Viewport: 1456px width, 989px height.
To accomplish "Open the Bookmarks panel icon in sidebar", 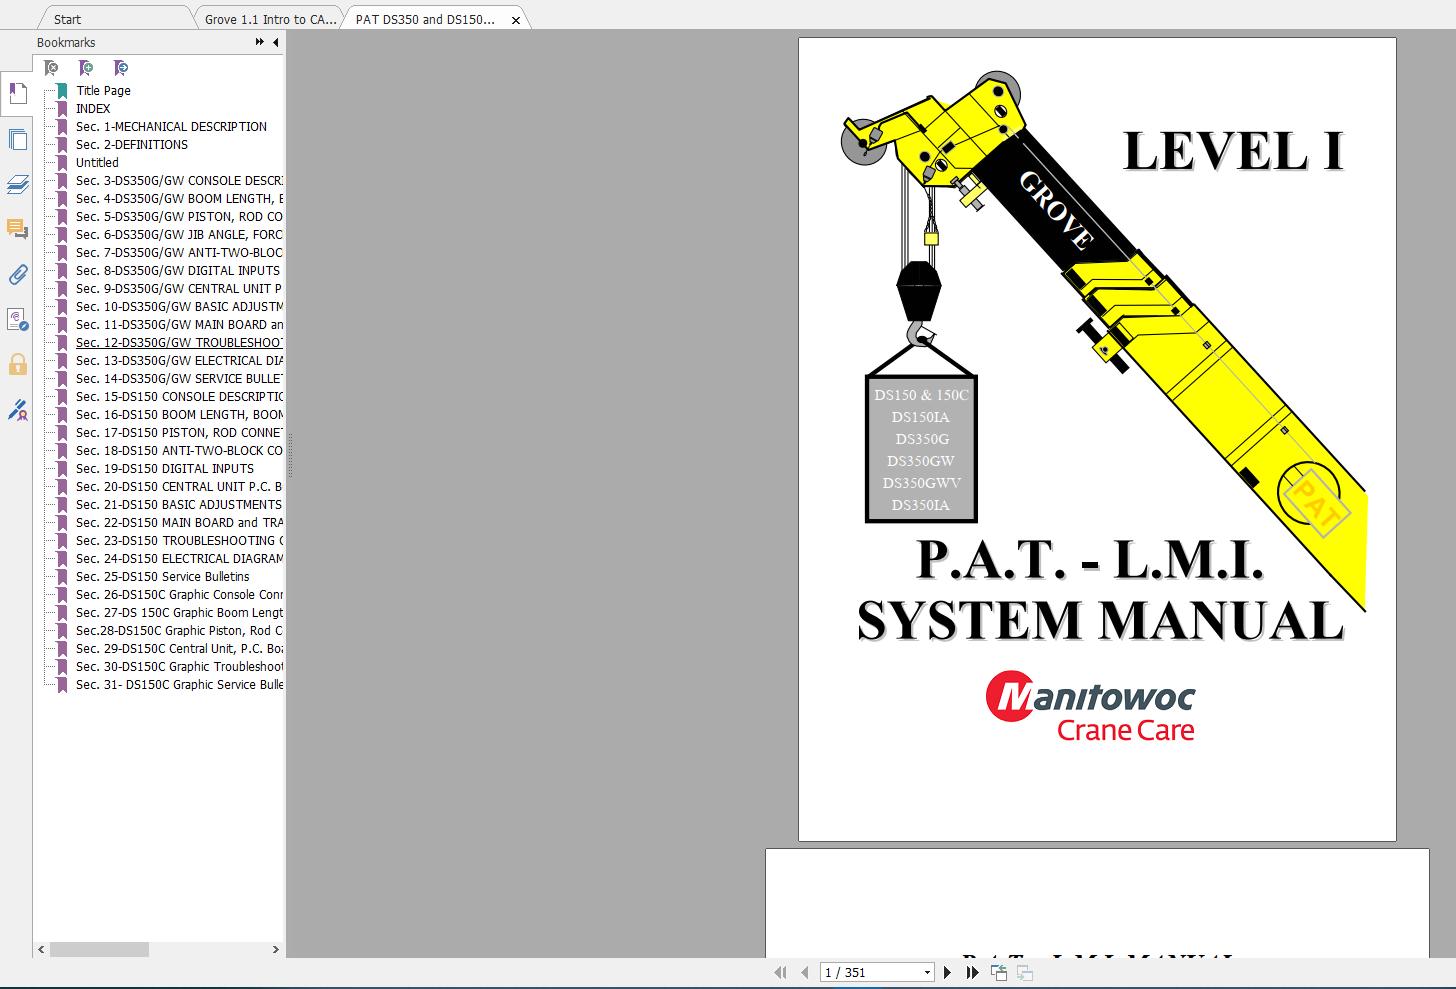I will 17,94.
